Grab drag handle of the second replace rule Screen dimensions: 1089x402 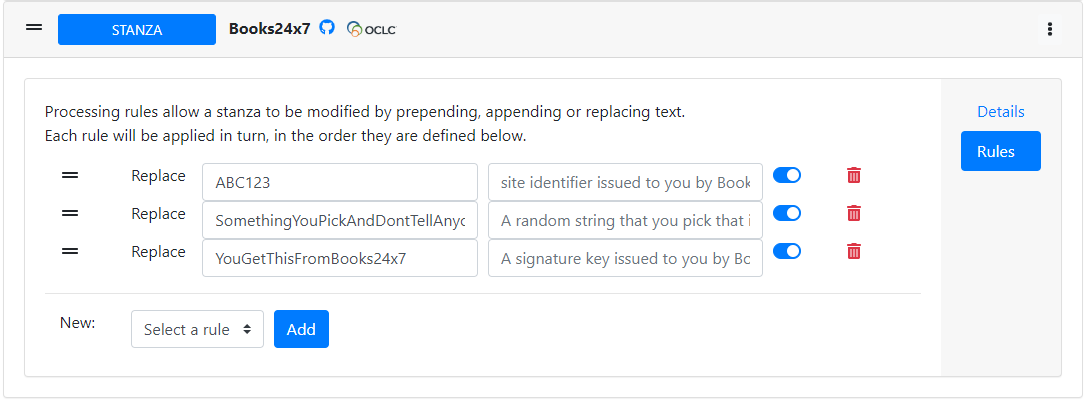(70, 213)
